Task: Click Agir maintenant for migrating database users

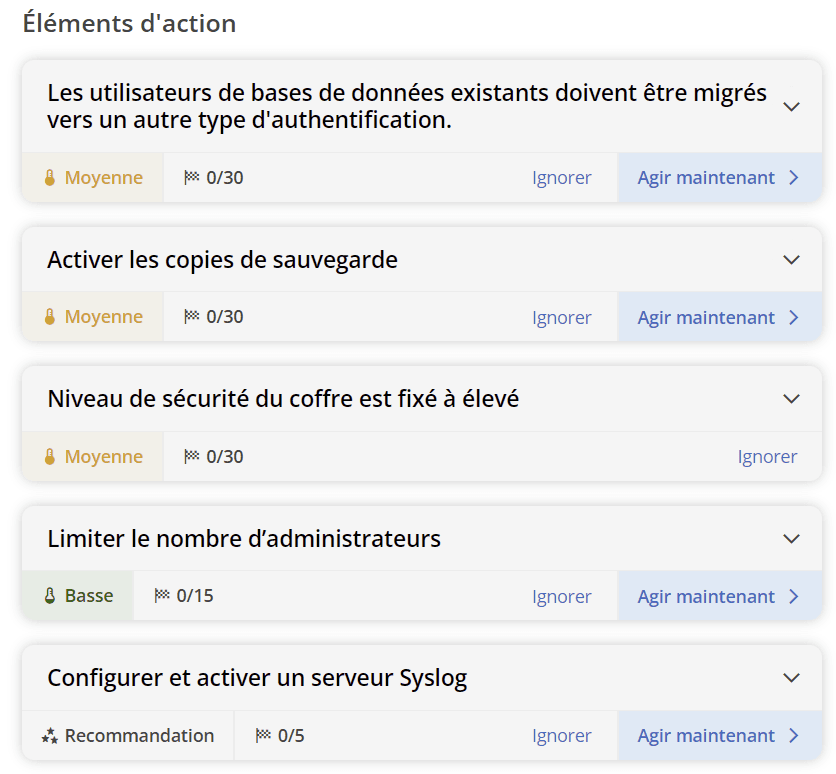Action: [708, 177]
